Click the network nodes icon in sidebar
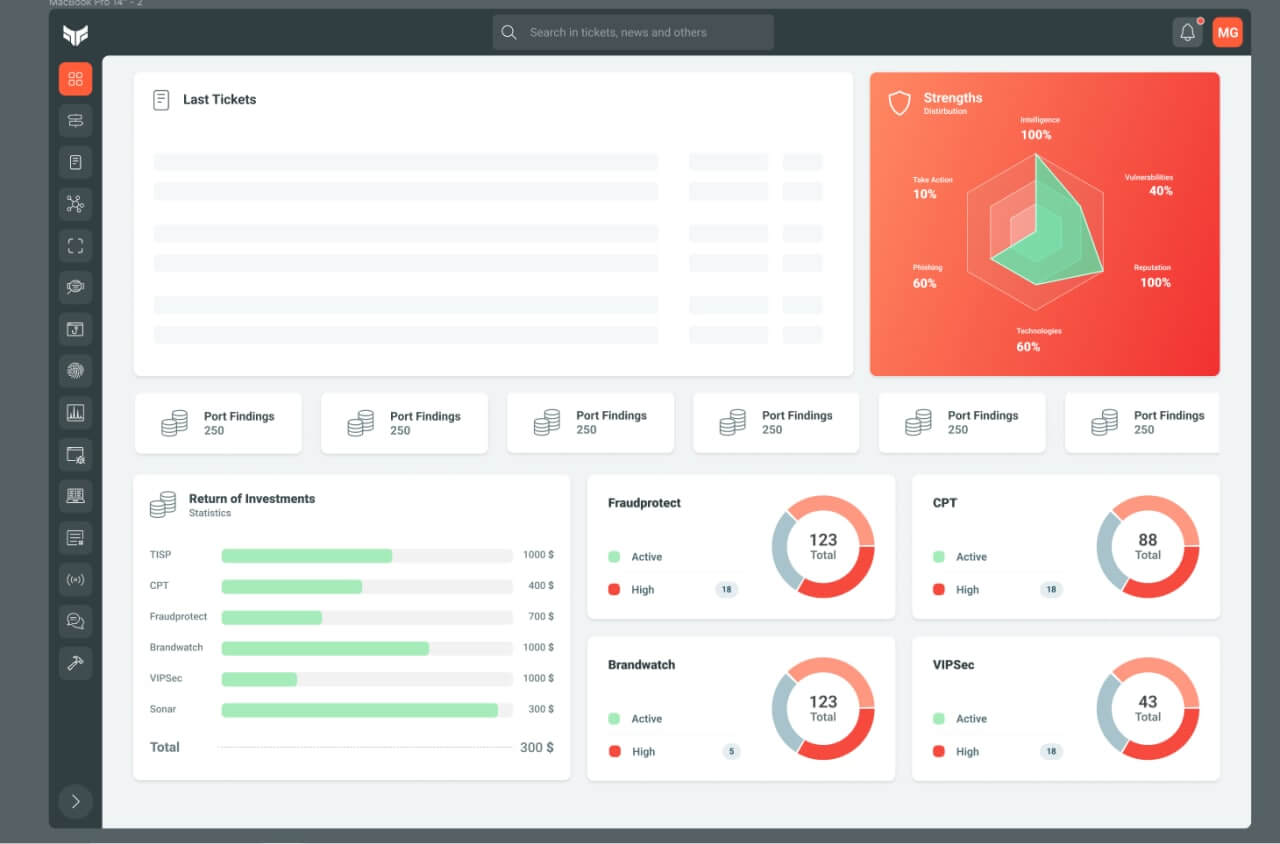This screenshot has width=1280, height=844. (75, 204)
